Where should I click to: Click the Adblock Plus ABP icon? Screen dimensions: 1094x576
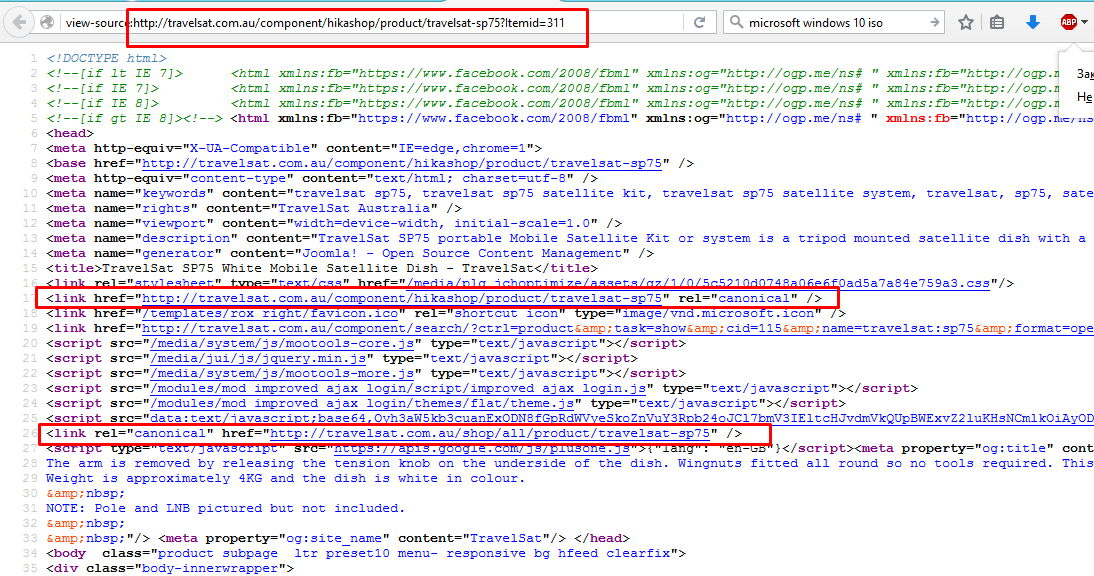tap(1068, 22)
